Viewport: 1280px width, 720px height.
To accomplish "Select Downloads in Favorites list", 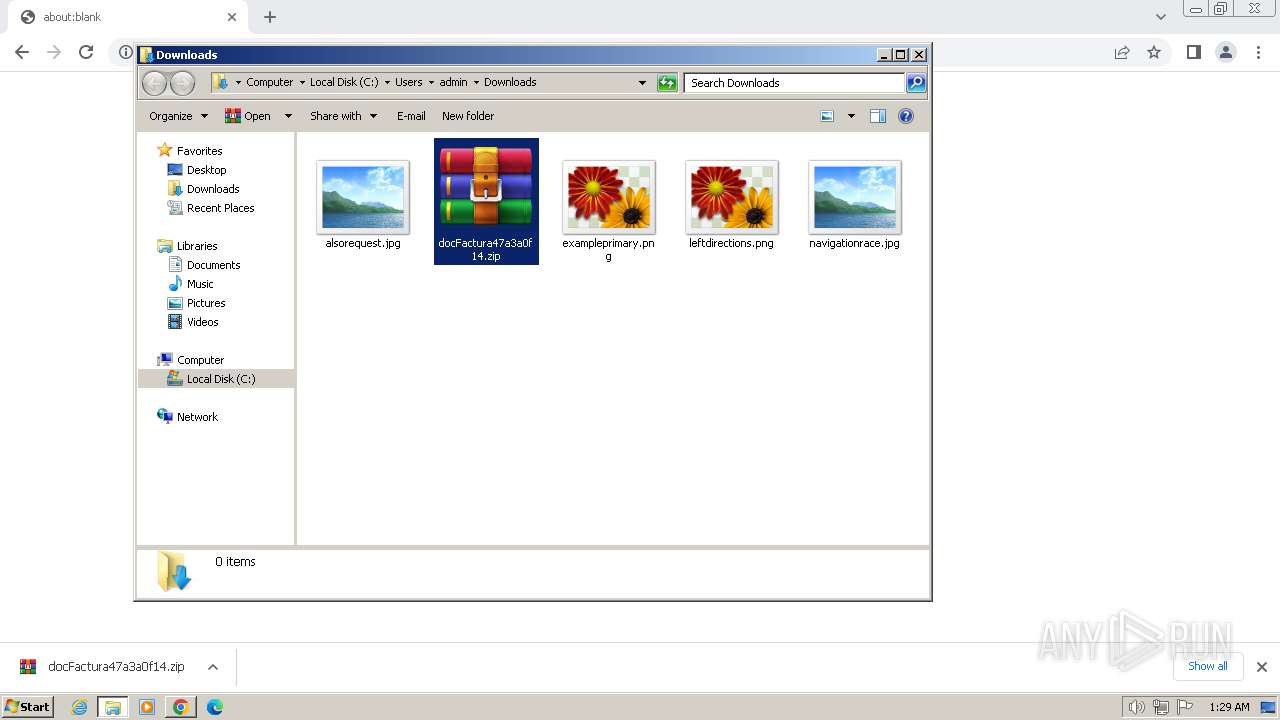I will [213, 189].
